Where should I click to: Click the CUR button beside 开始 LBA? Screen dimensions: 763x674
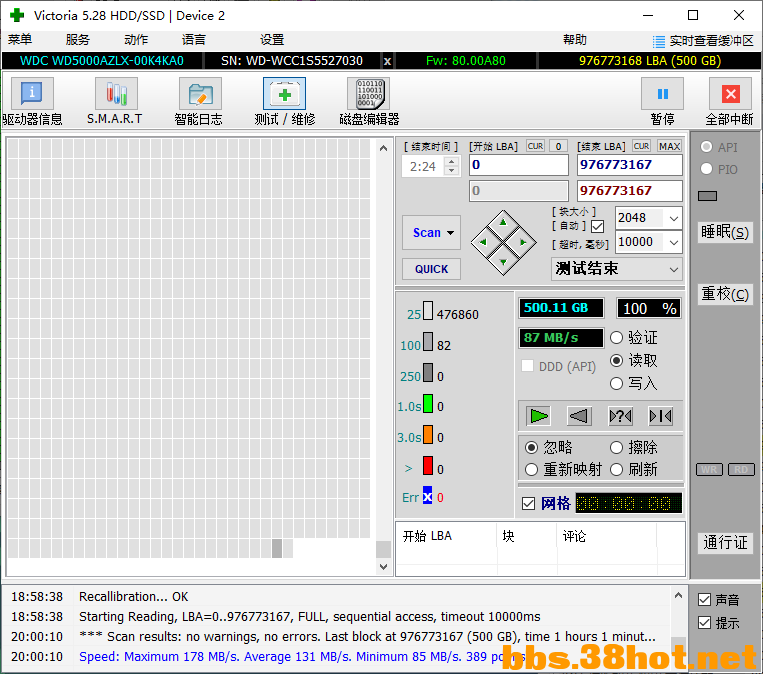535,146
